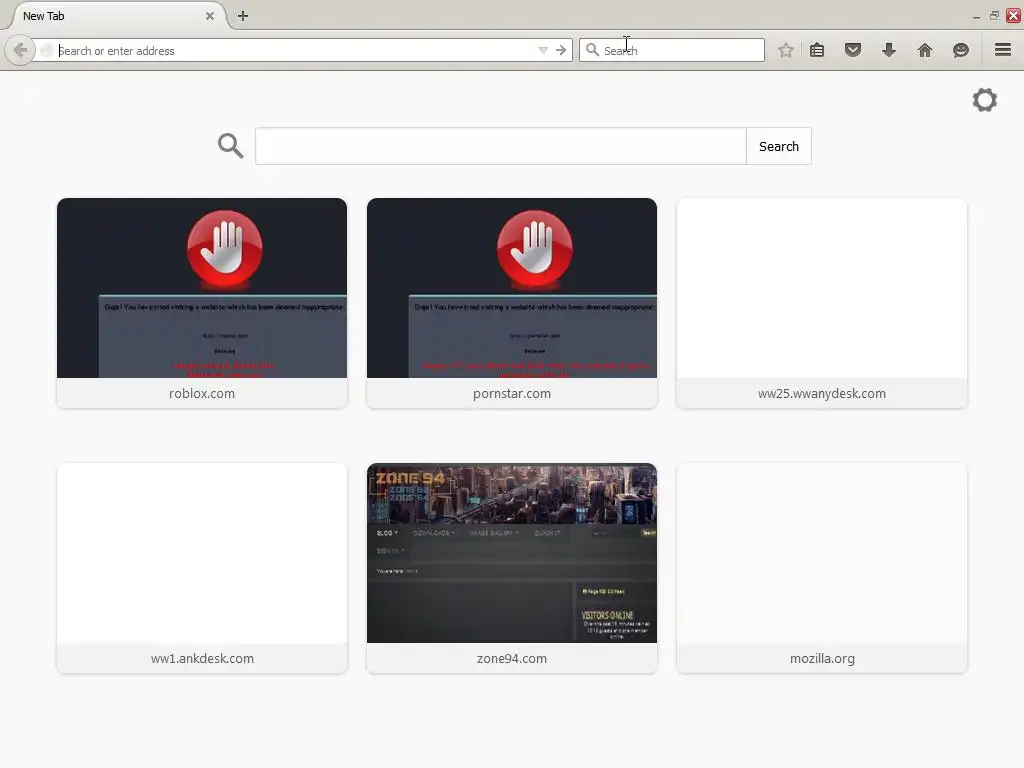Open the zone94.com tile thumbnail
The height and width of the screenshot is (768, 1024).
point(512,553)
